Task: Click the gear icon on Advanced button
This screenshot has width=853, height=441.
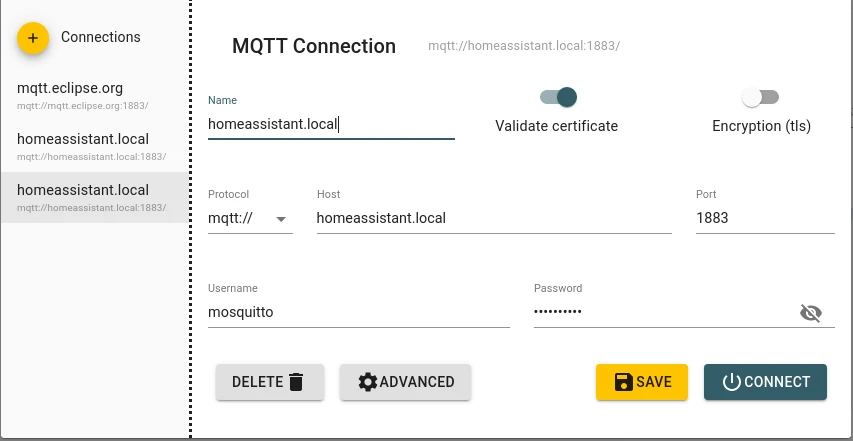Action: tap(368, 382)
